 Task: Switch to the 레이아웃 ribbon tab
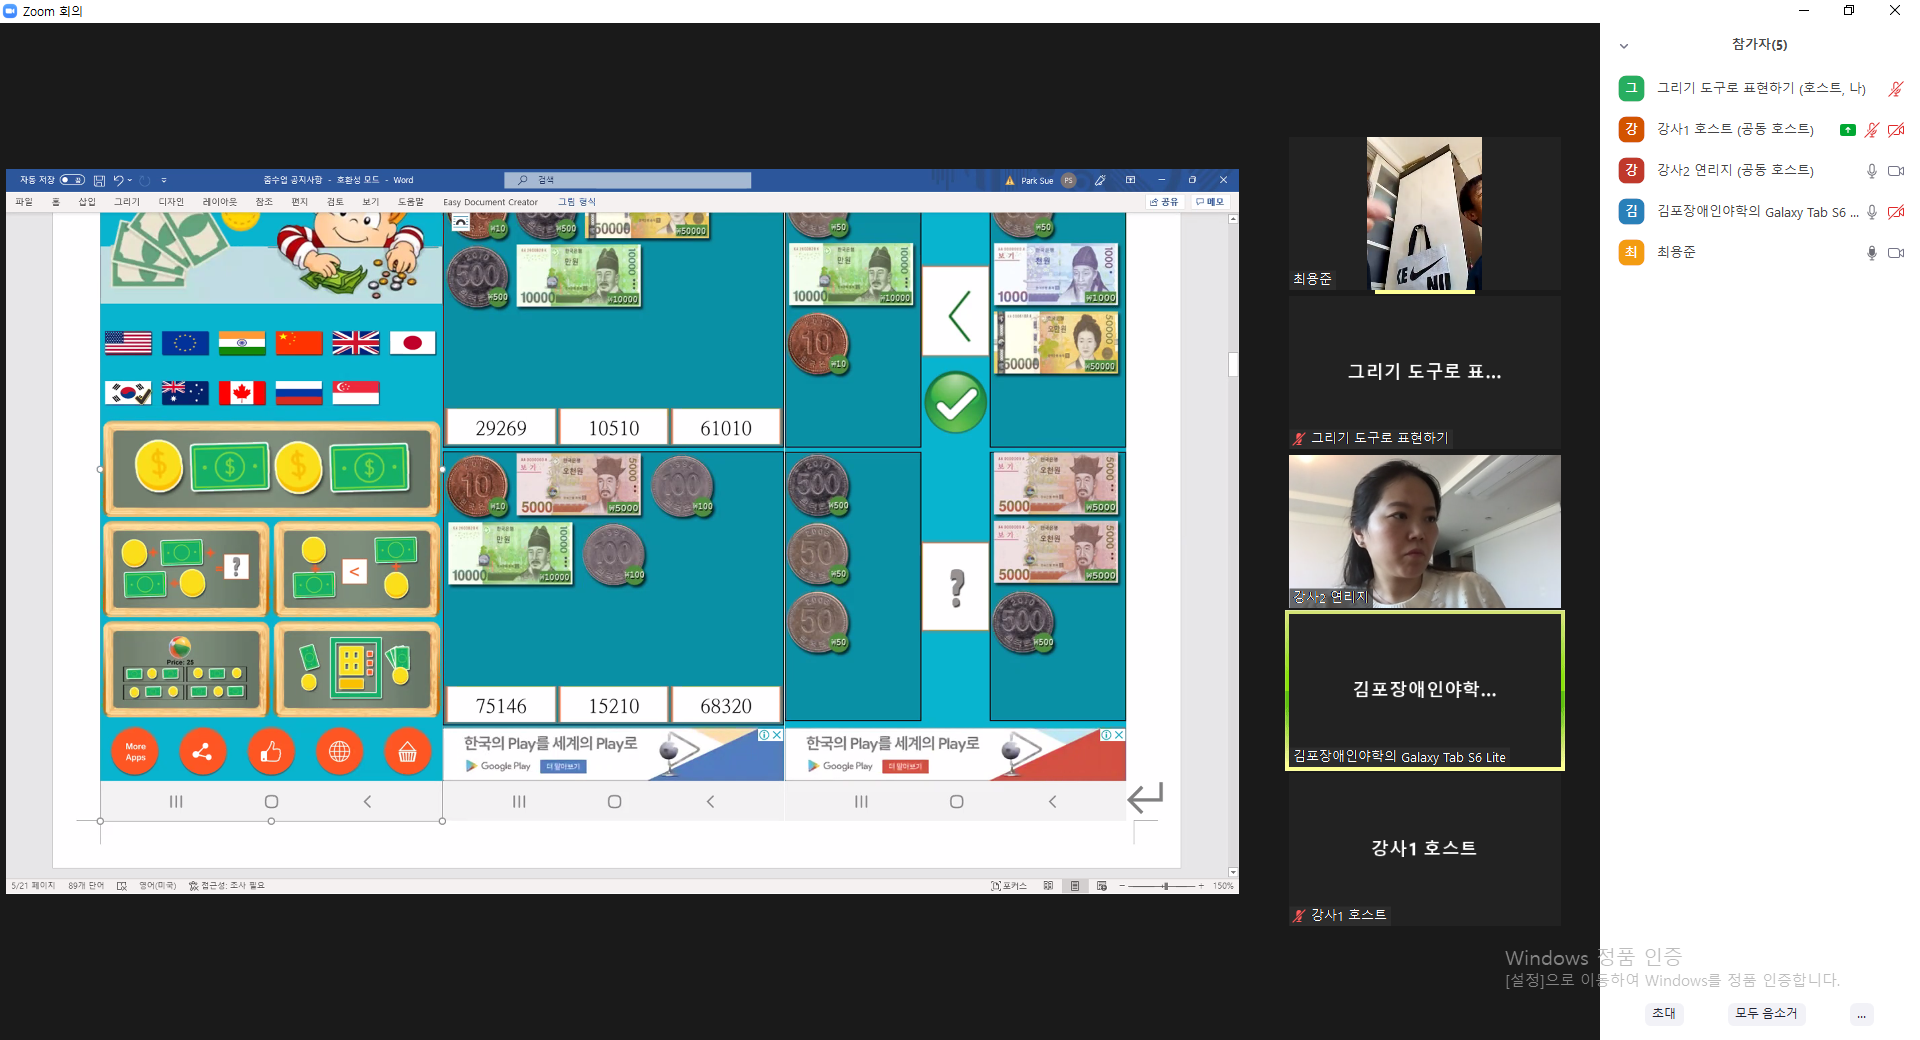click(x=220, y=202)
